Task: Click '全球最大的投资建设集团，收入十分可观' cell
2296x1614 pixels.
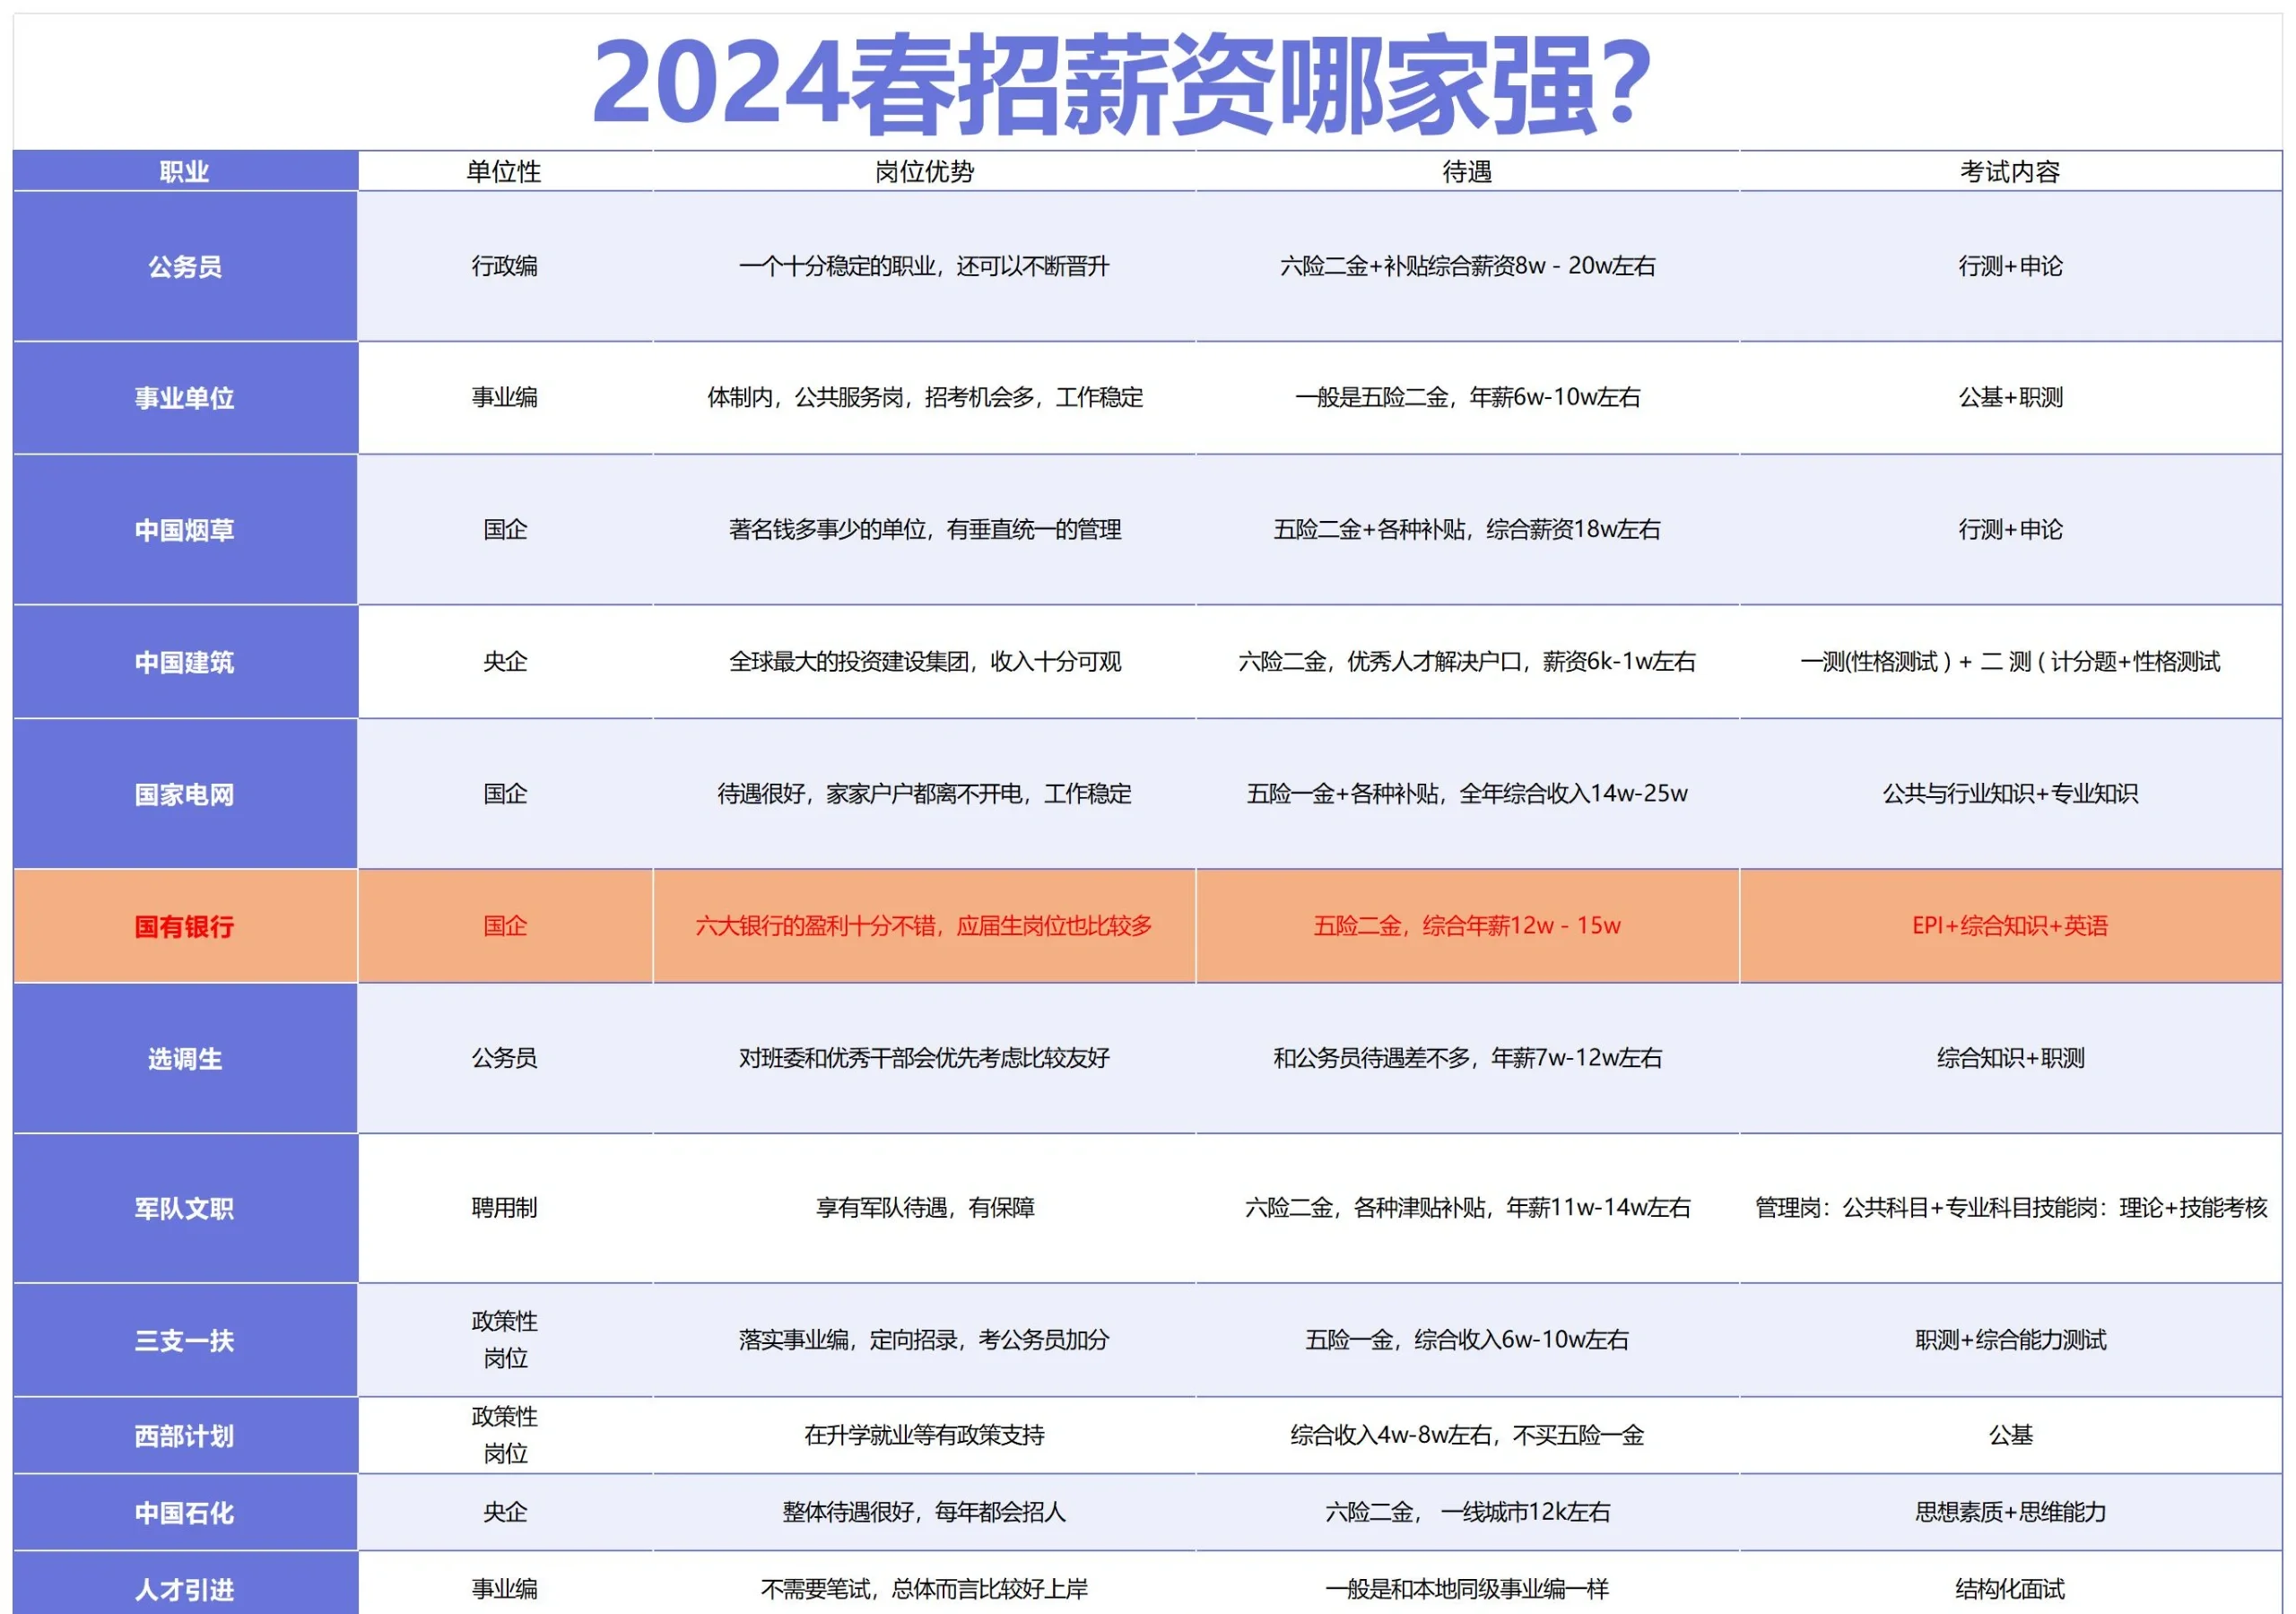Action: pos(924,662)
